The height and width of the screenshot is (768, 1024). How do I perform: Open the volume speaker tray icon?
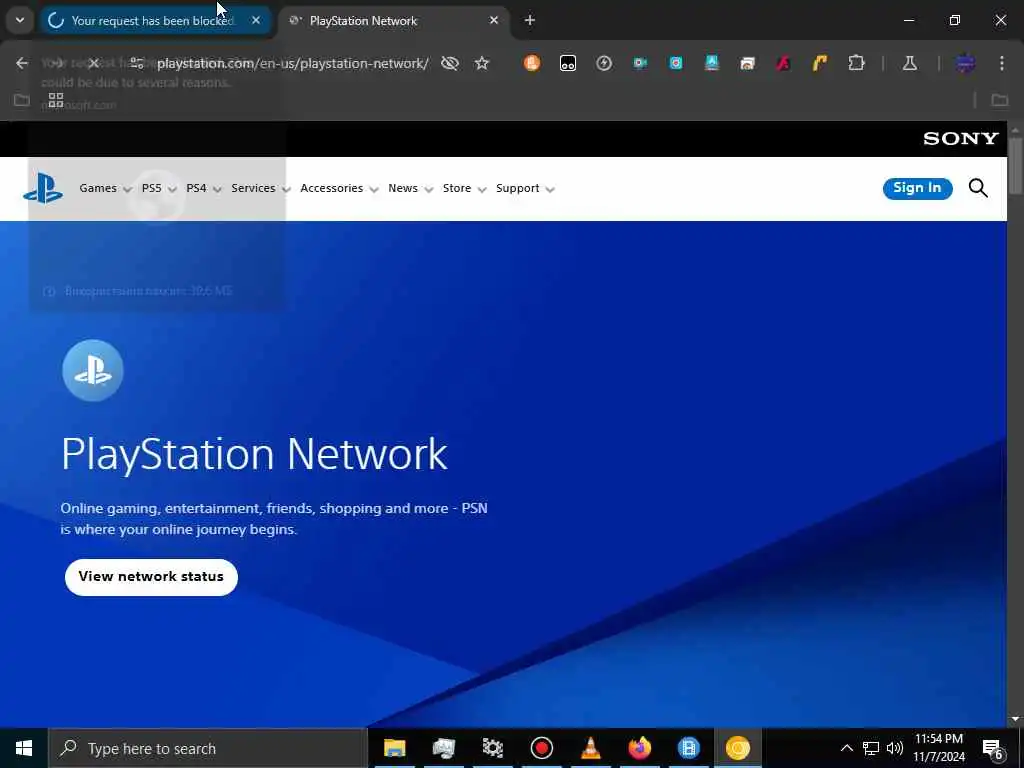coord(895,748)
